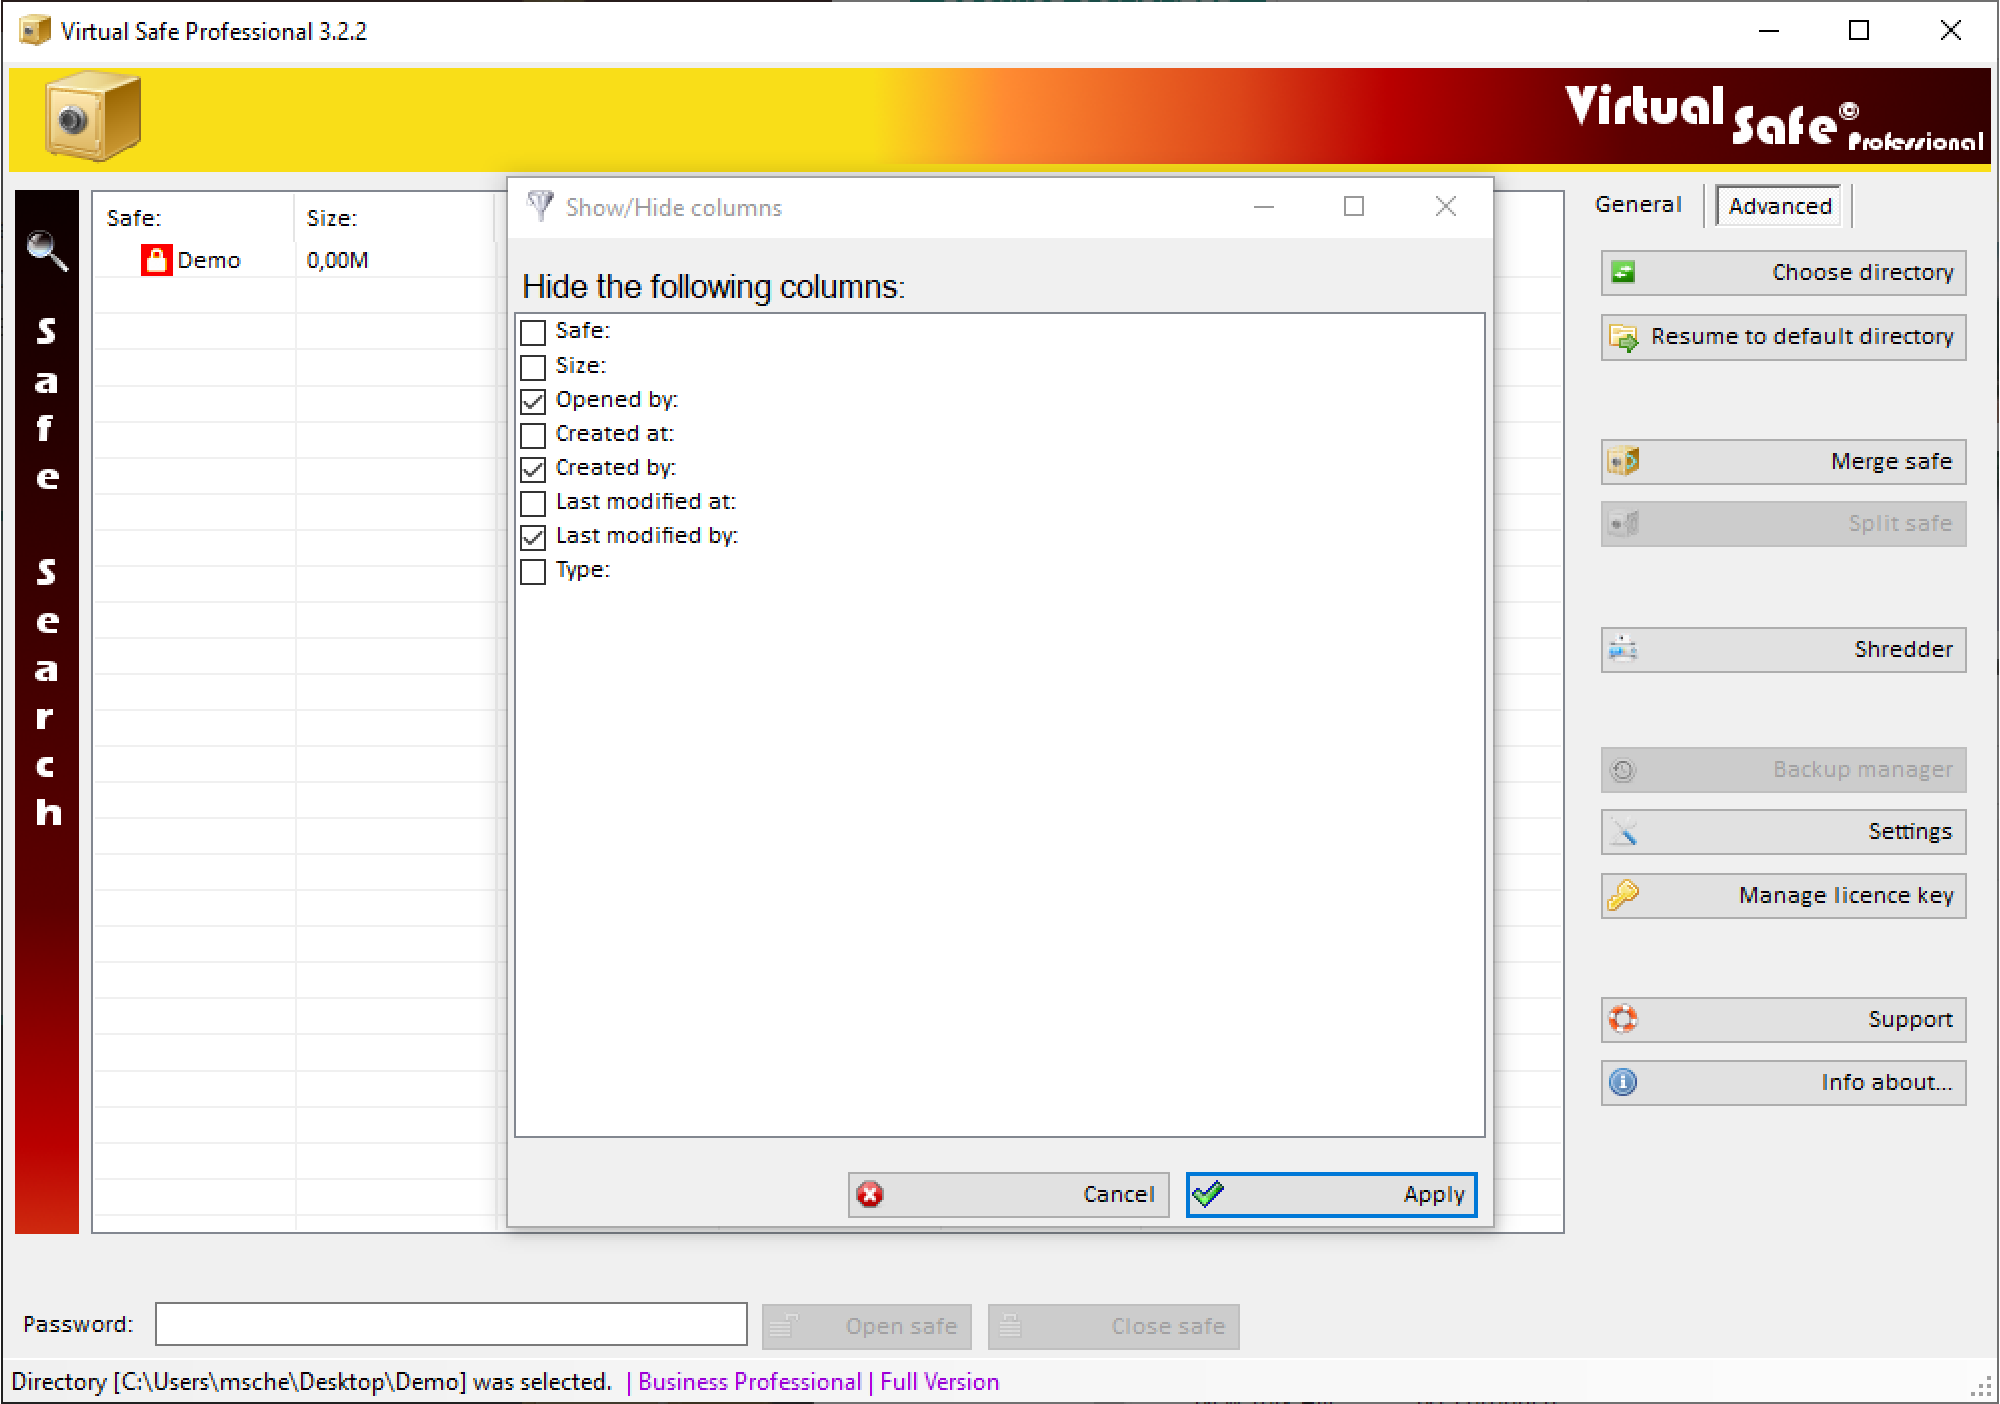Open Settings via its label
Screen dimensions: 2000x1404
click(1910, 831)
